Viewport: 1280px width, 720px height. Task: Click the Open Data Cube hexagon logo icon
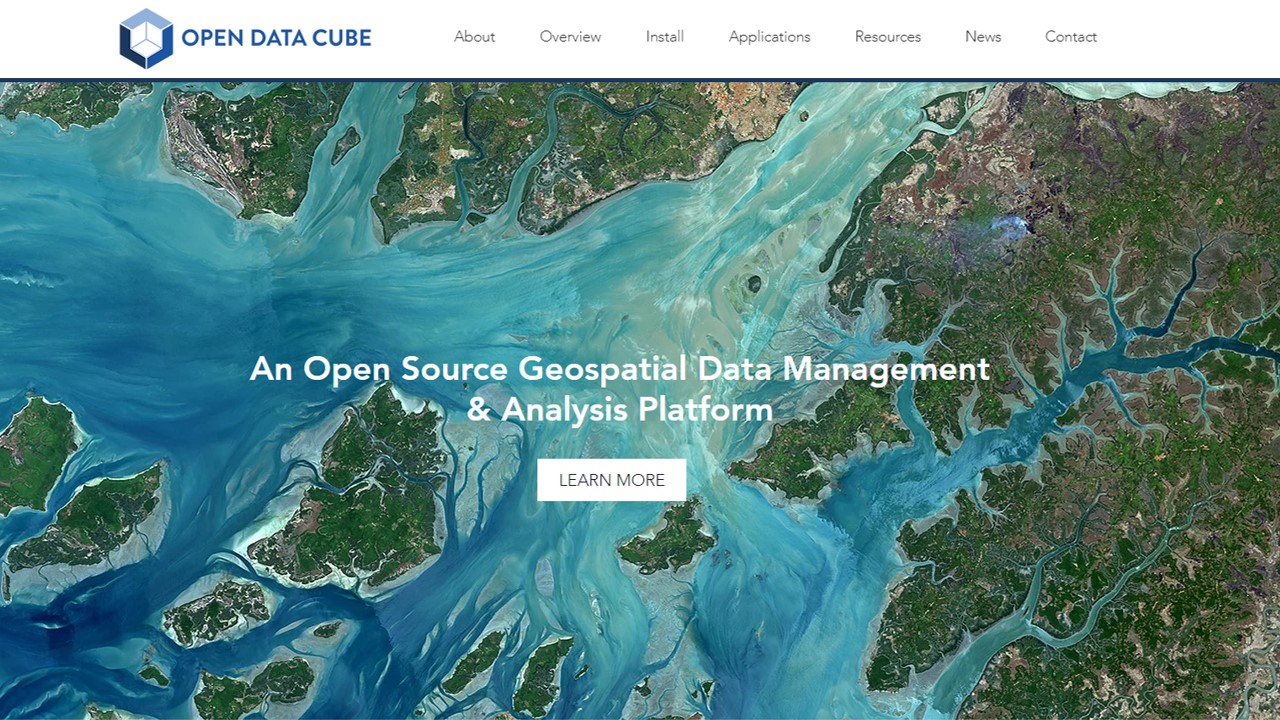146,38
